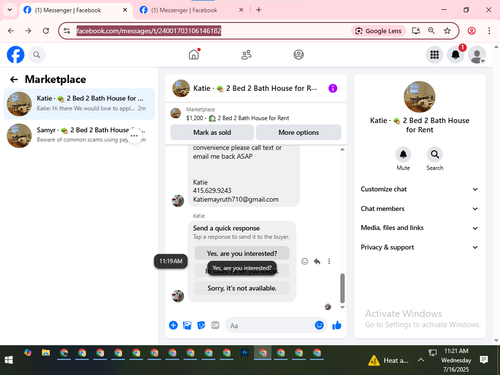Select Samyr conversation in Marketplace list
500x375 pixels.
point(79,135)
